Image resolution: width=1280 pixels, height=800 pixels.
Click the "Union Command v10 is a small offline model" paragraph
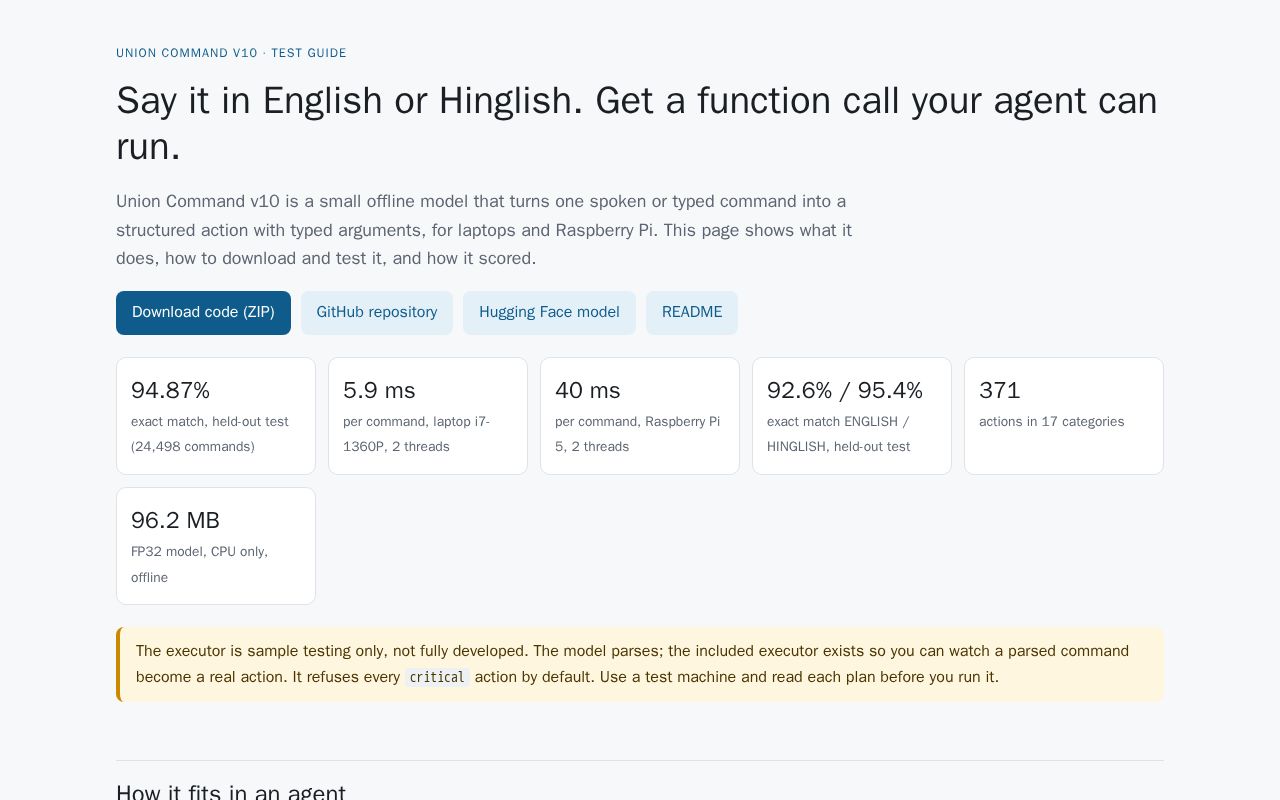[484, 230]
